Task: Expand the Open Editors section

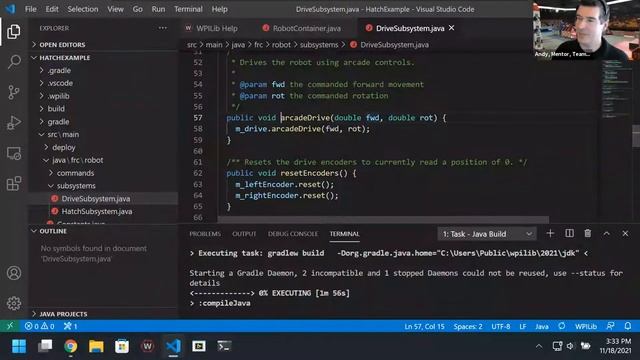Action: 62,44
